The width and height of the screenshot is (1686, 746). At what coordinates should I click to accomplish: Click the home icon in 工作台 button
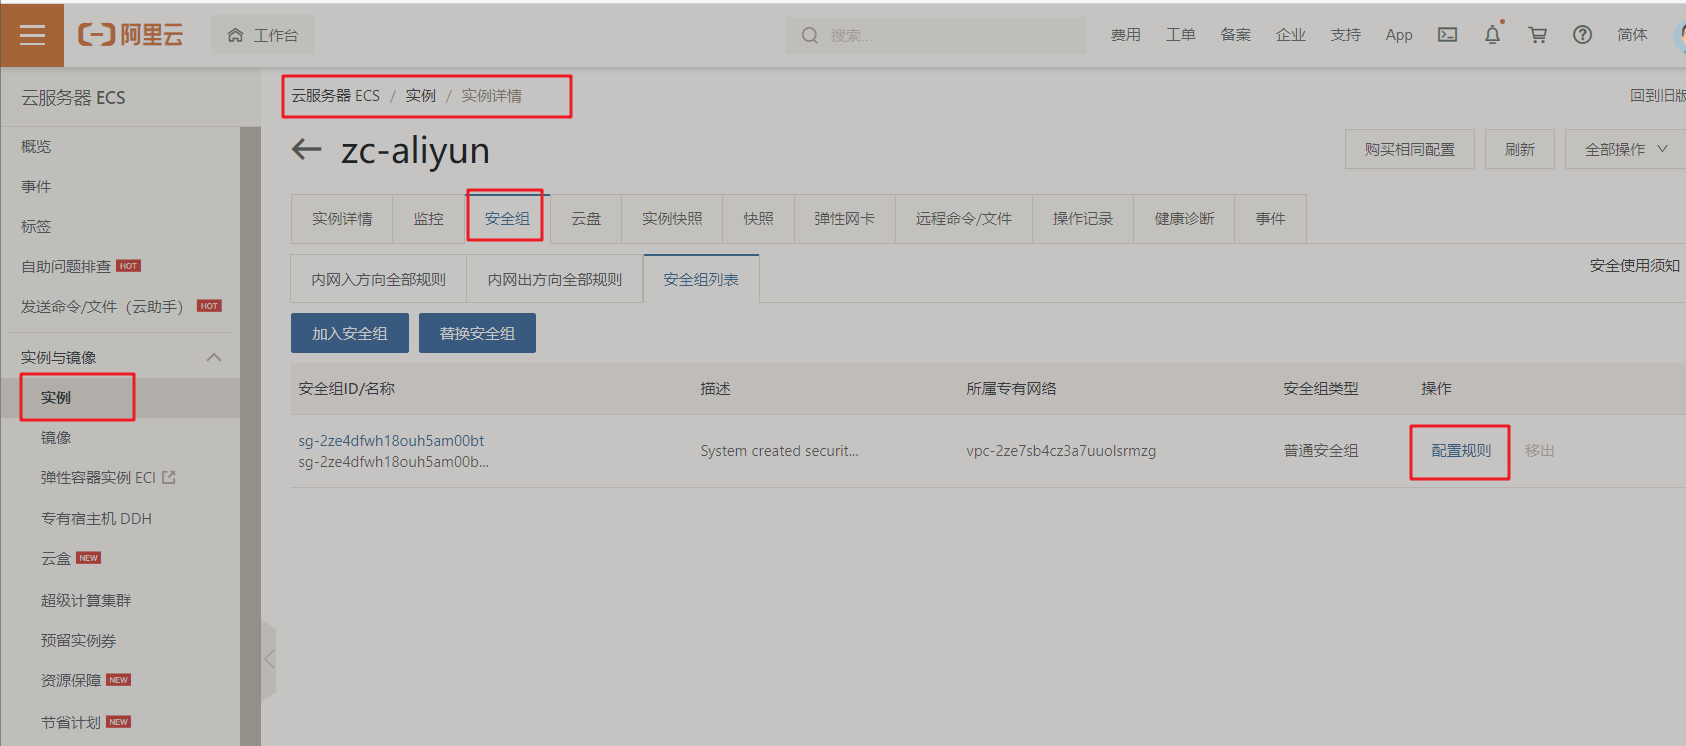236,35
